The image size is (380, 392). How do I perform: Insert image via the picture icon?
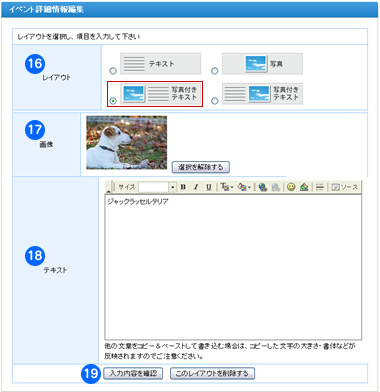304,187
